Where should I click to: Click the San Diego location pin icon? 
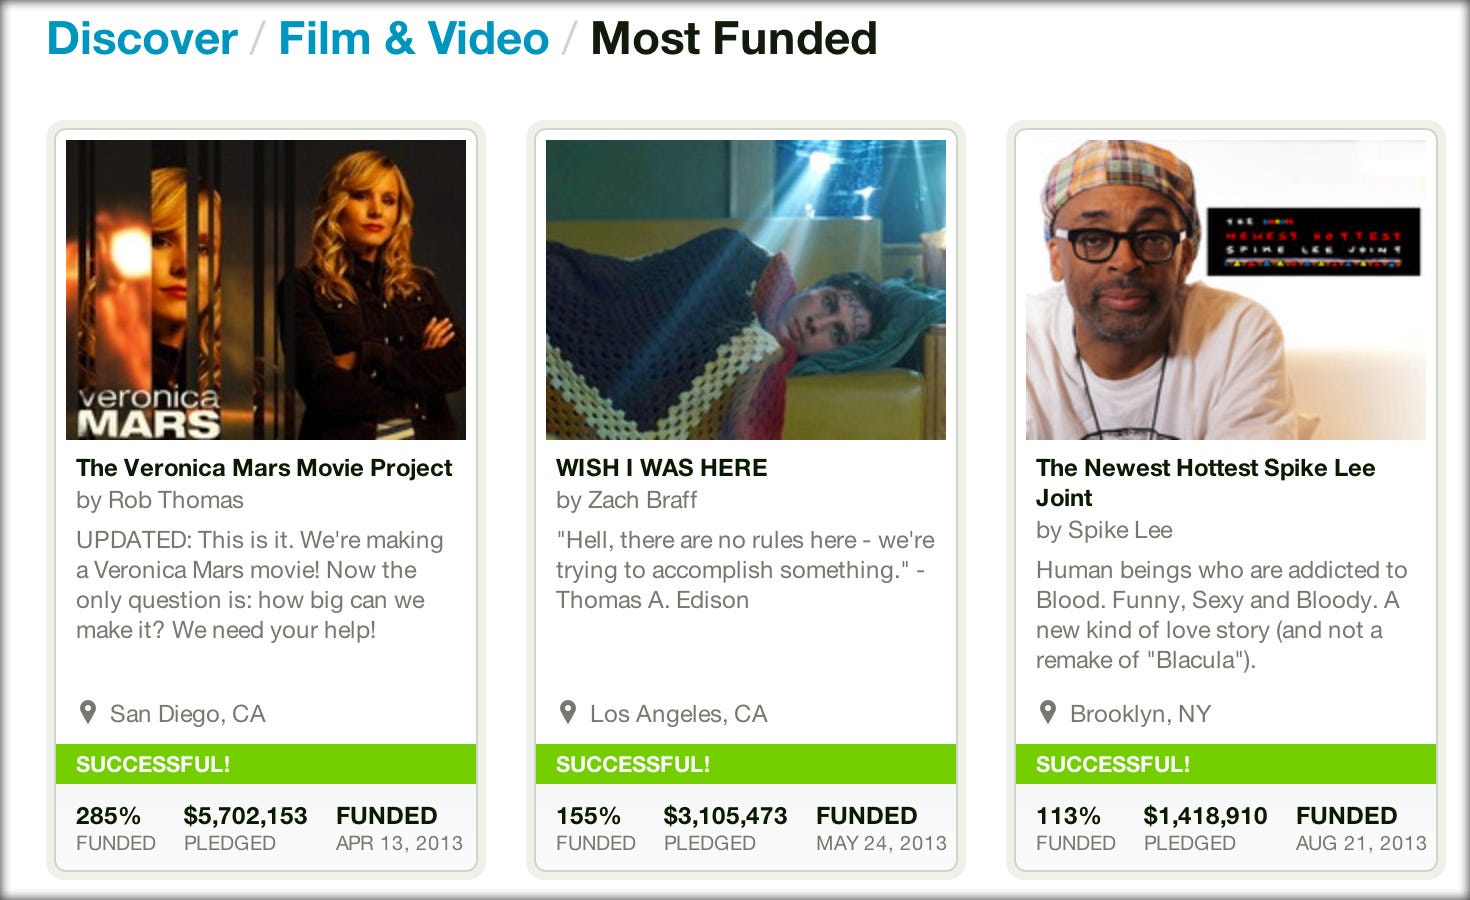[88, 713]
